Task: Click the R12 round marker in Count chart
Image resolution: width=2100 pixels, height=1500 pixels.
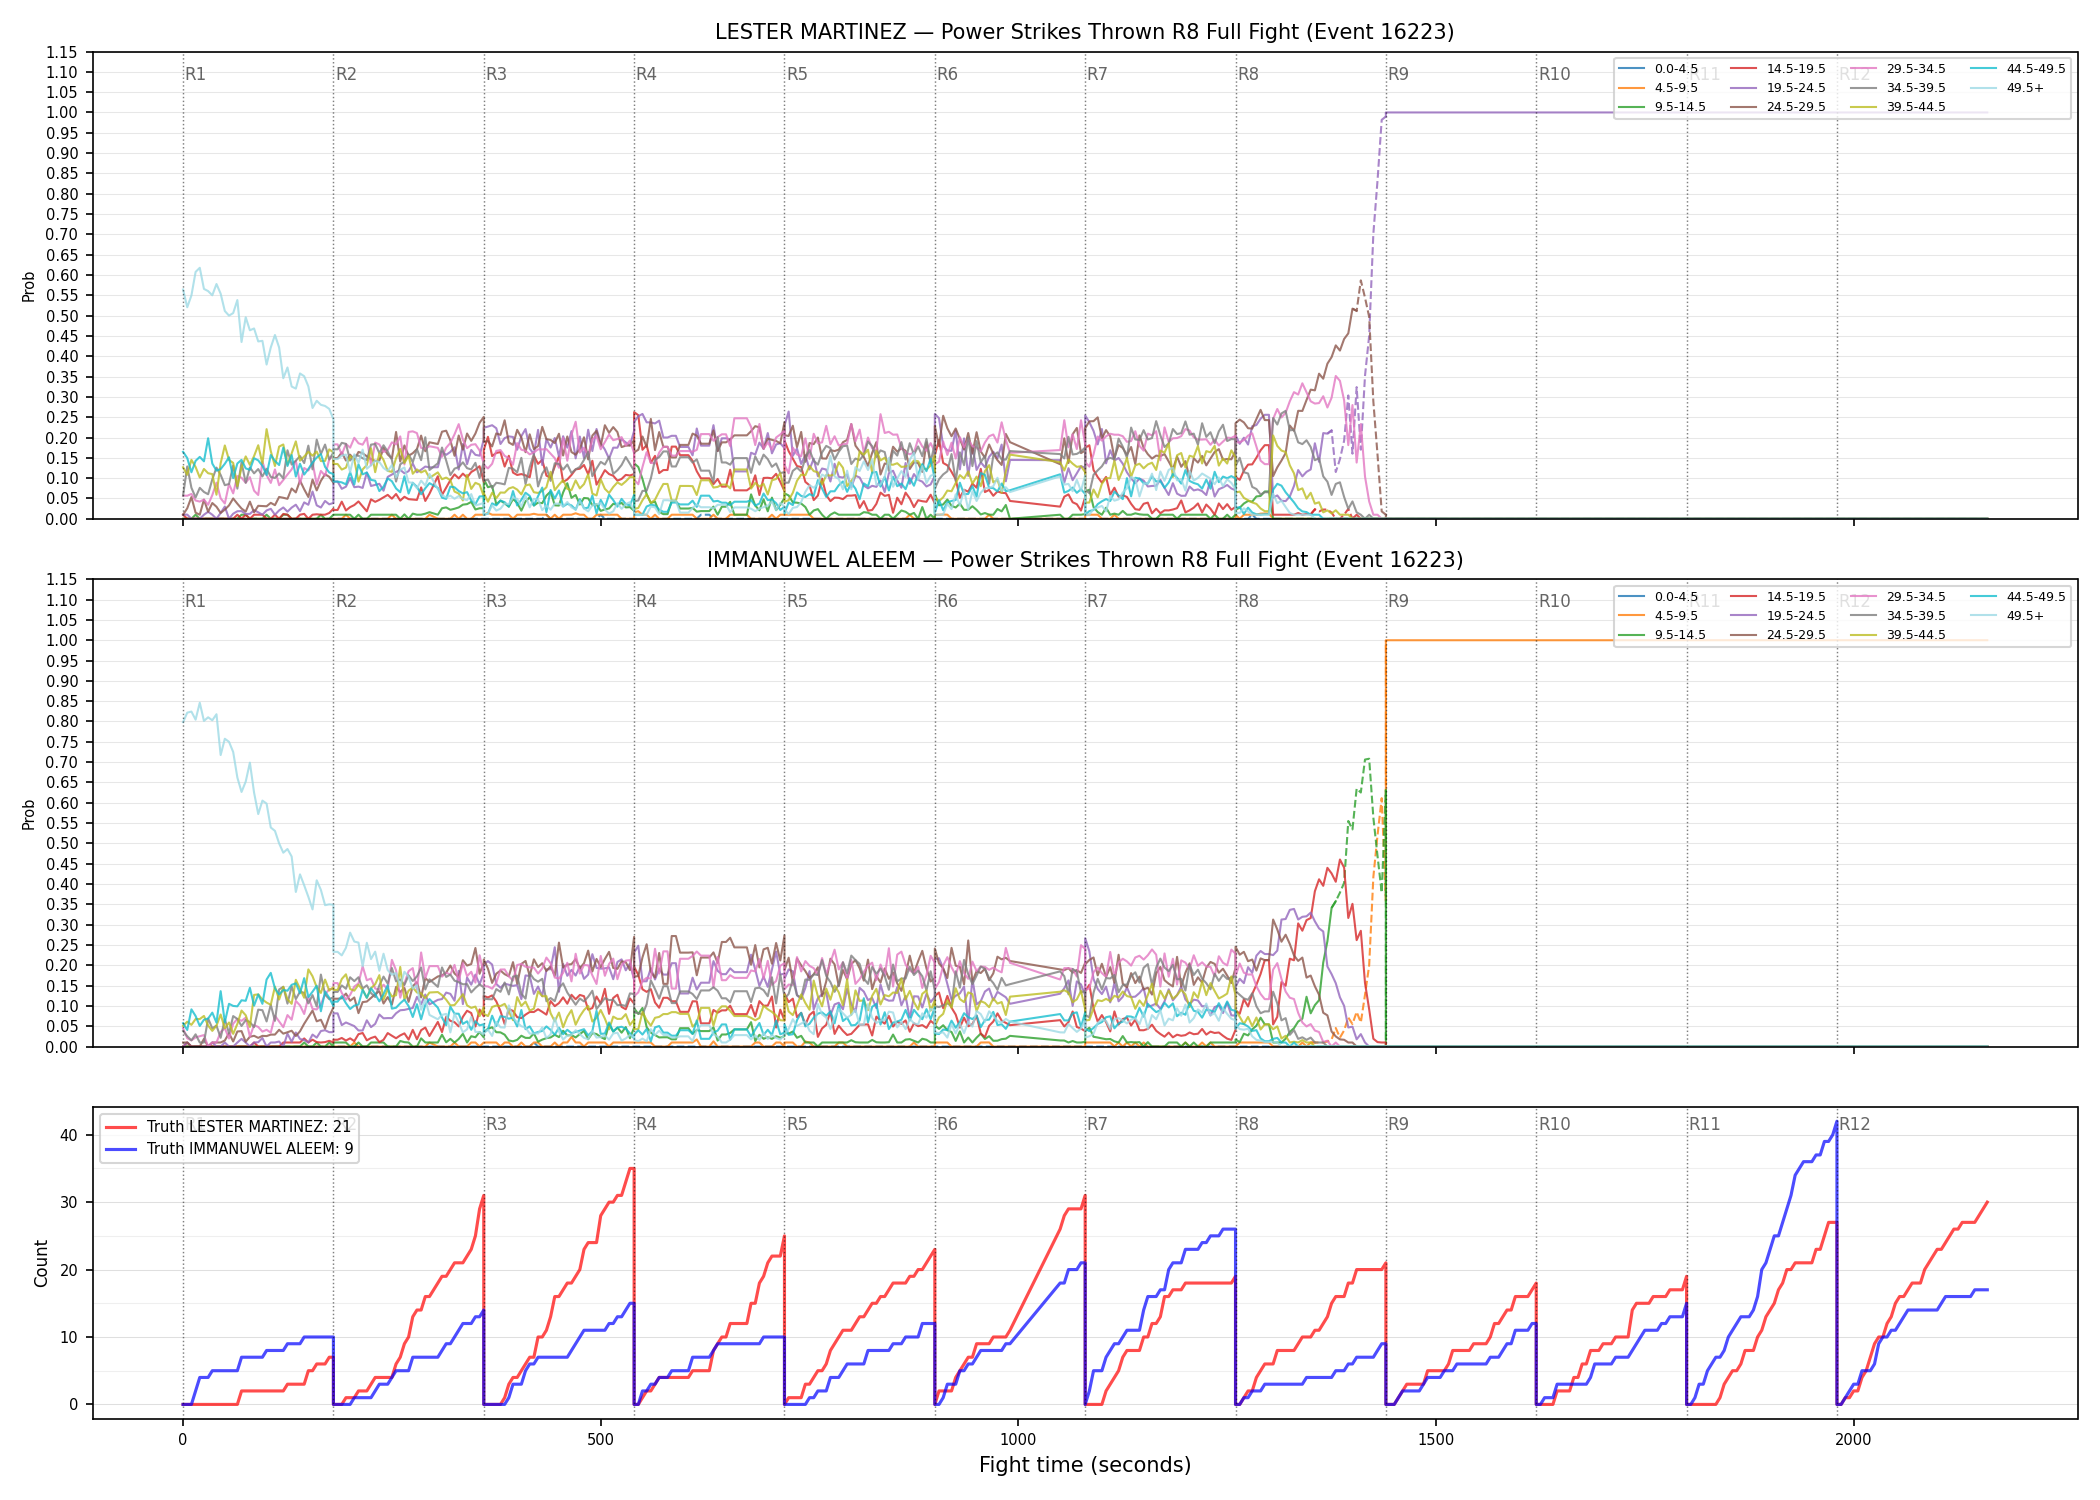Action: pyautogui.click(x=1855, y=1124)
